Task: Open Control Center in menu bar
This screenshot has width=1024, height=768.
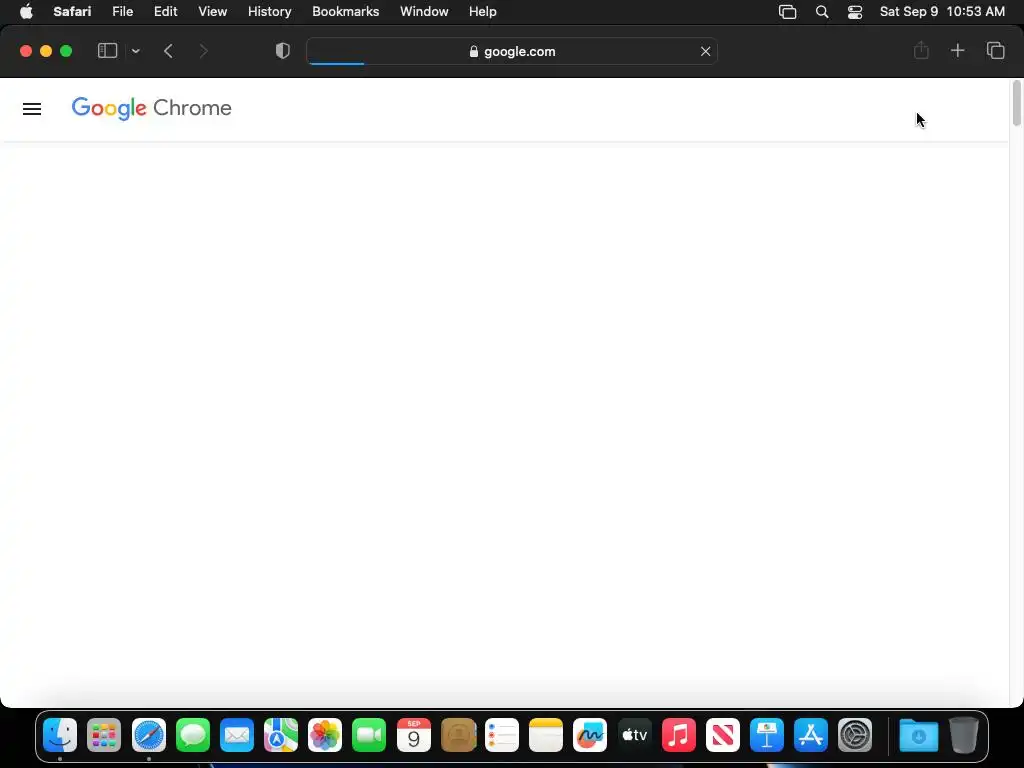Action: coord(855,12)
